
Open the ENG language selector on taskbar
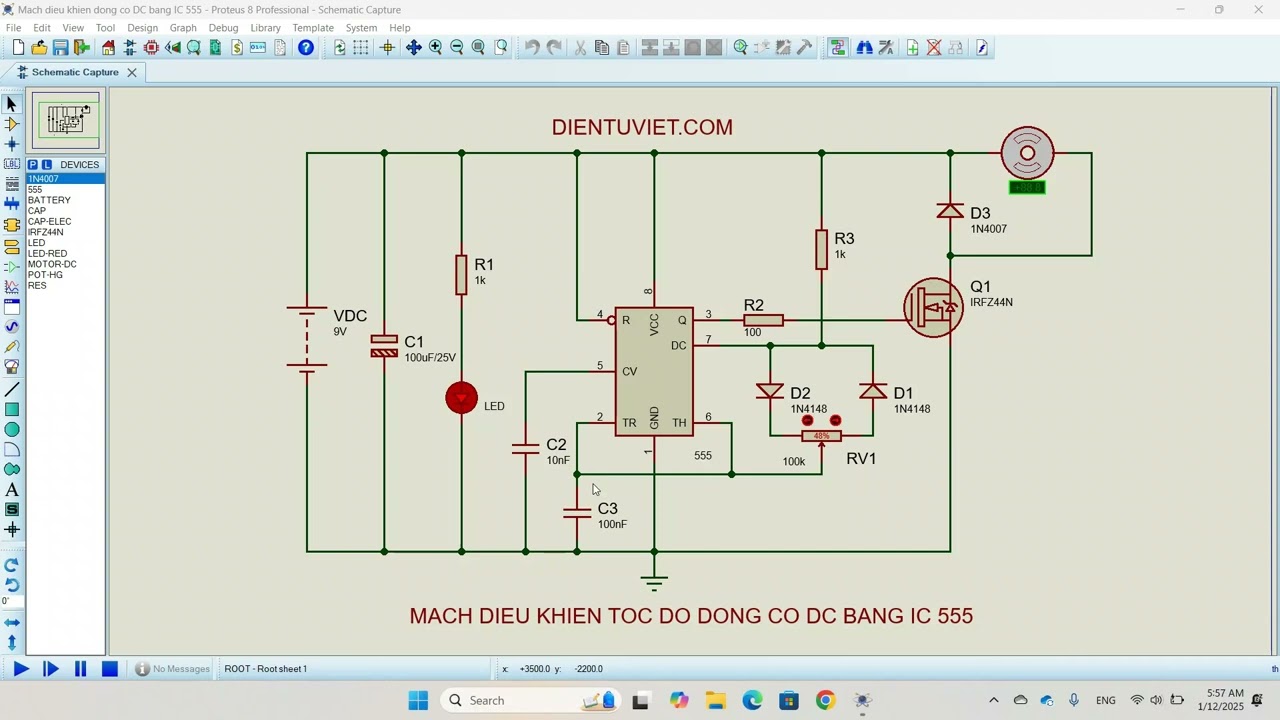pos(1105,700)
